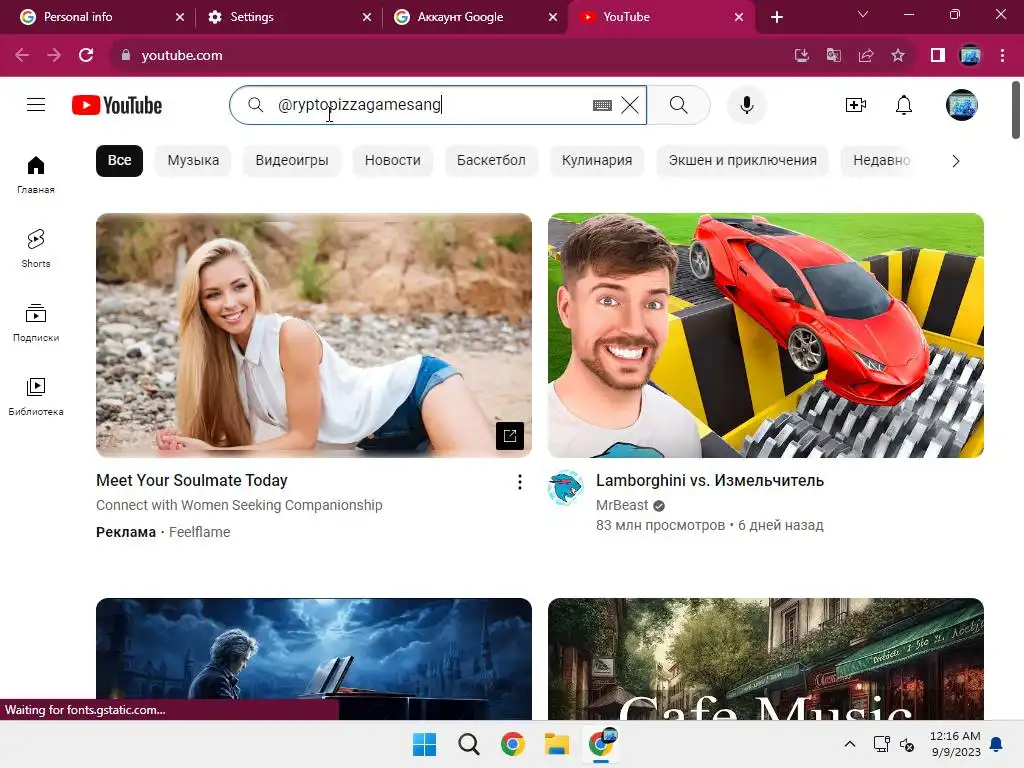Open Shorts from the sidebar
This screenshot has height=768, width=1024.
point(36,248)
